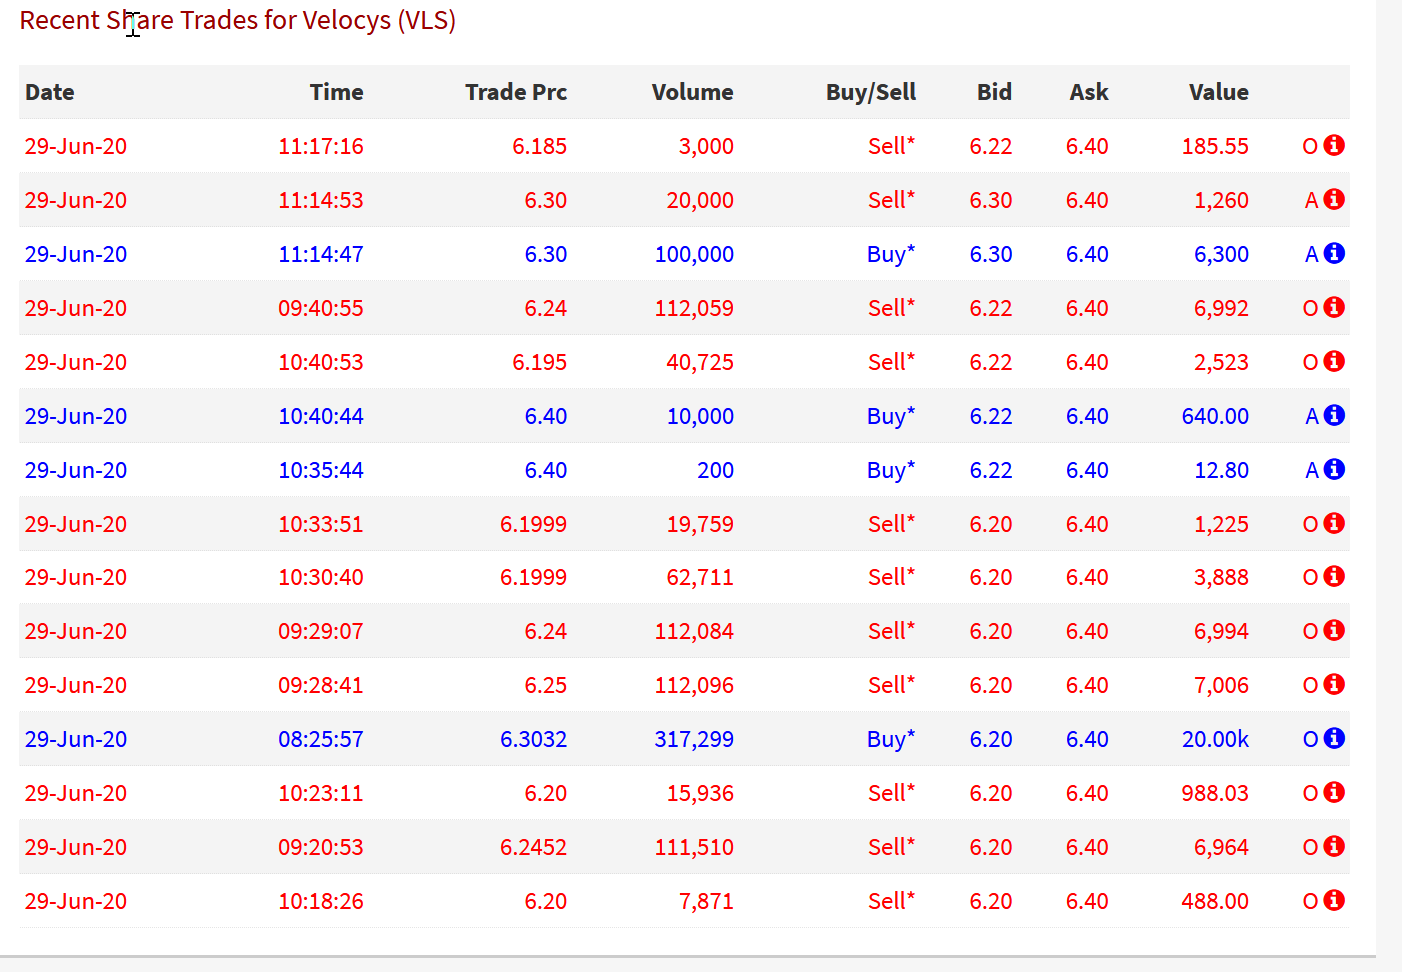Select volume 7,871
The image size is (1402, 972).
[x=706, y=901]
